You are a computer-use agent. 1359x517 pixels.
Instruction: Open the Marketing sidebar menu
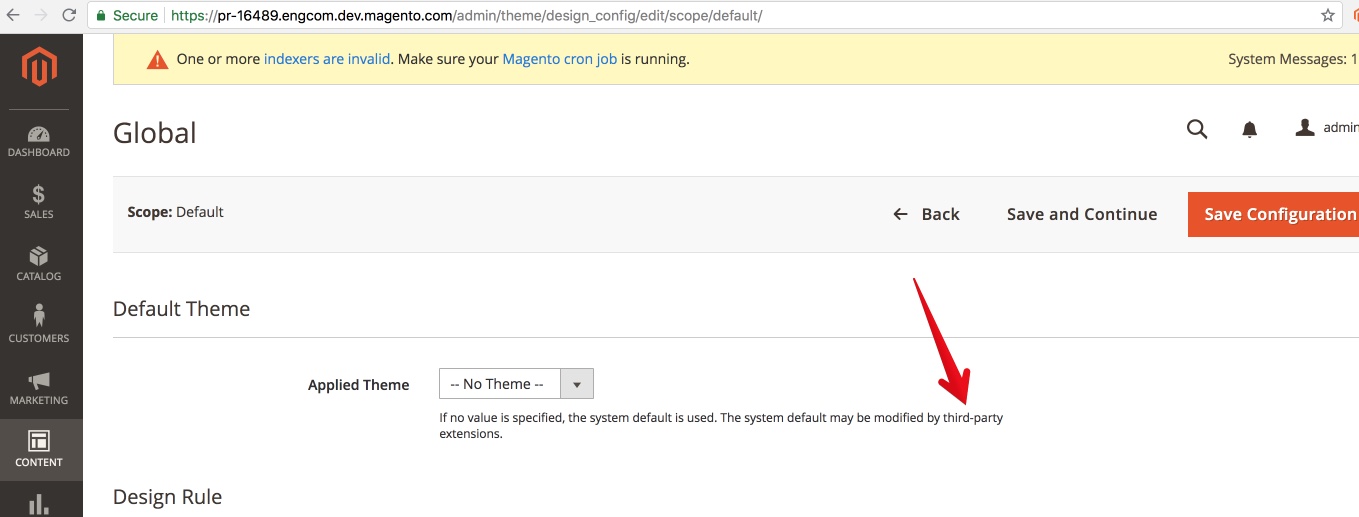point(39,388)
